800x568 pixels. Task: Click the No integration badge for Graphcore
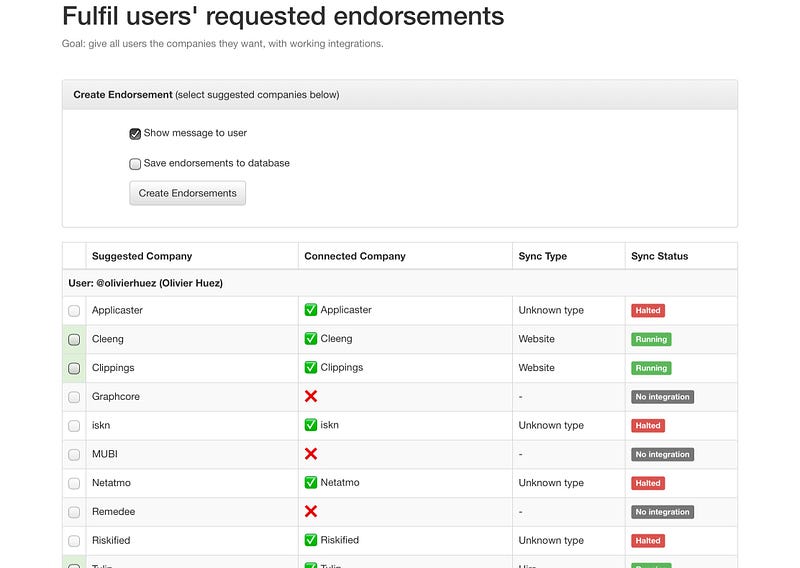pyautogui.click(x=662, y=397)
